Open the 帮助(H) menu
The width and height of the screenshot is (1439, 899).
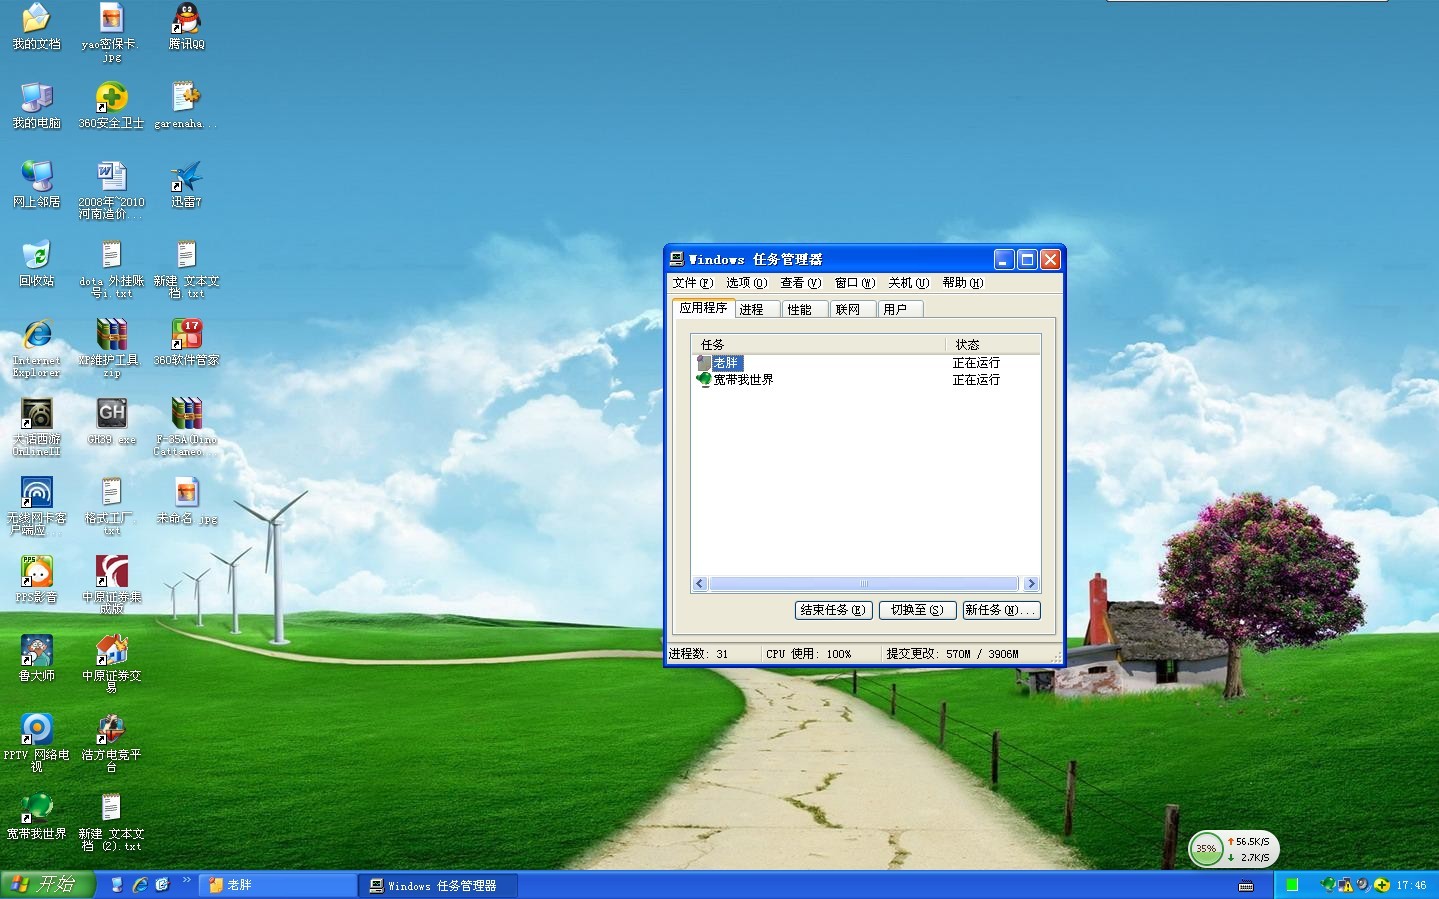962,283
